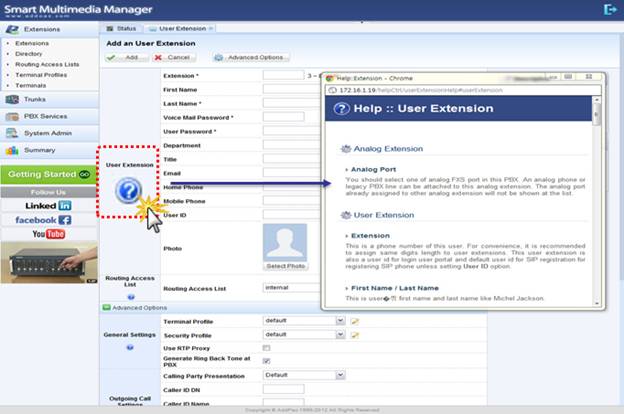
Task: Click the Select Photo button
Action: pyautogui.click(x=286, y=266)
